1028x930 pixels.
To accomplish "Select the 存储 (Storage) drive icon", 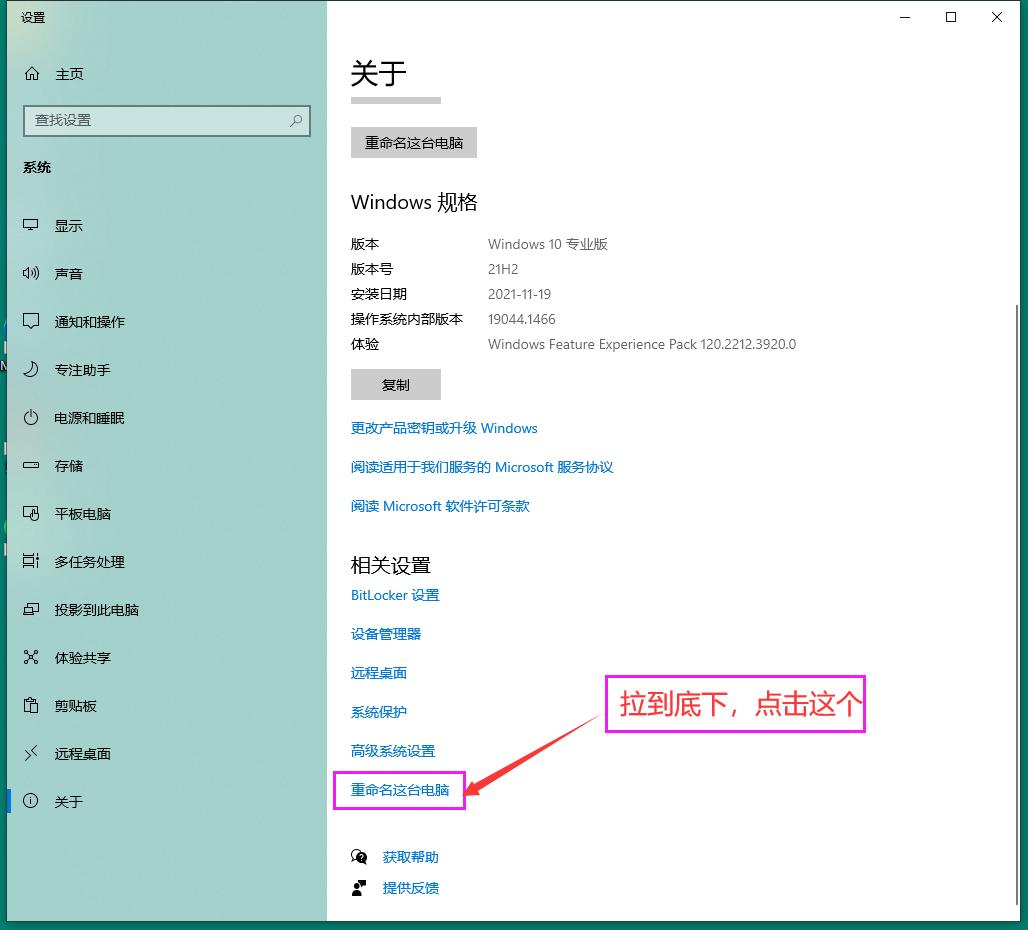I will pyautogui.click(x=31, y=466).
